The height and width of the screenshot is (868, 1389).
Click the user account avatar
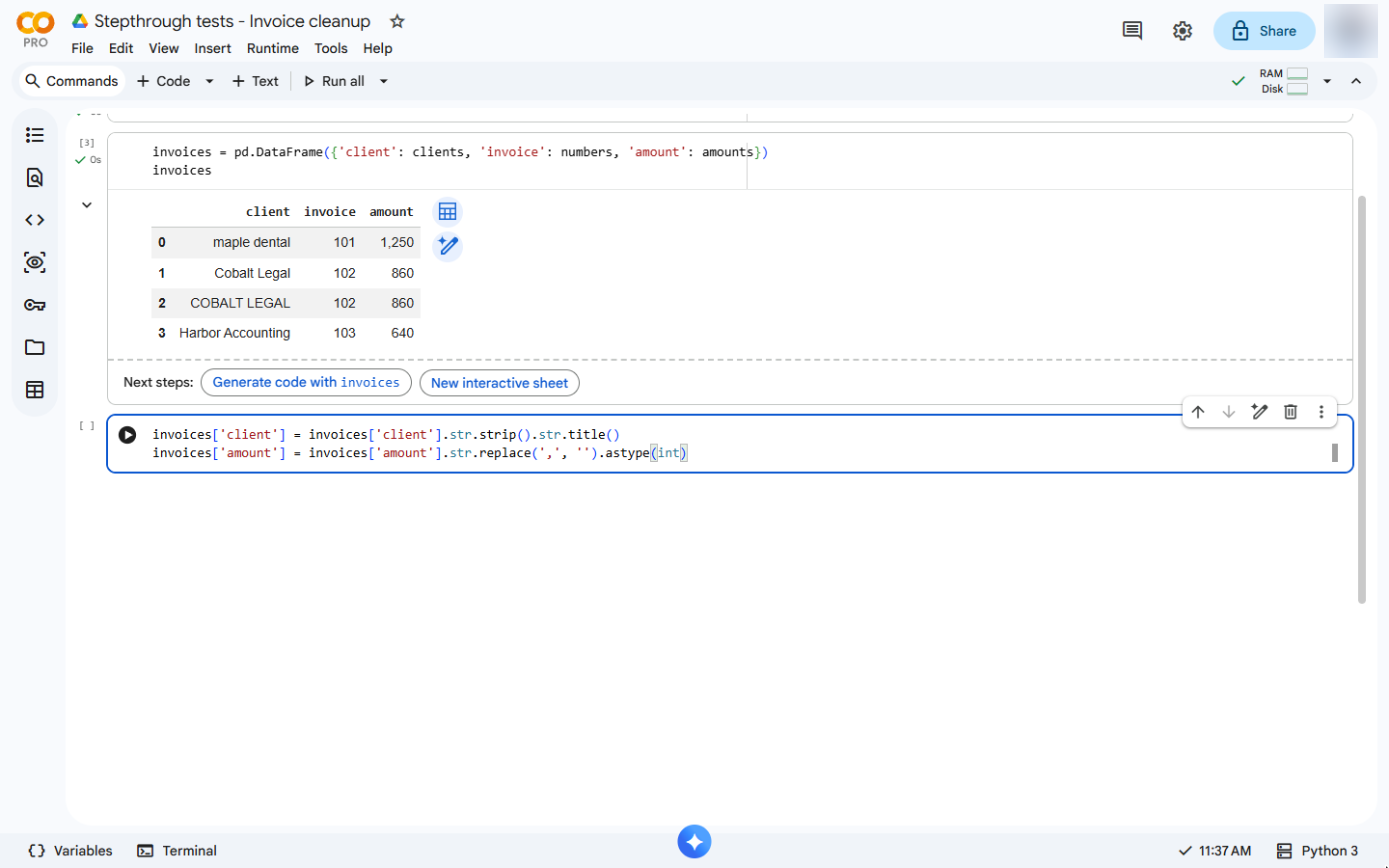pos(1350,31)
